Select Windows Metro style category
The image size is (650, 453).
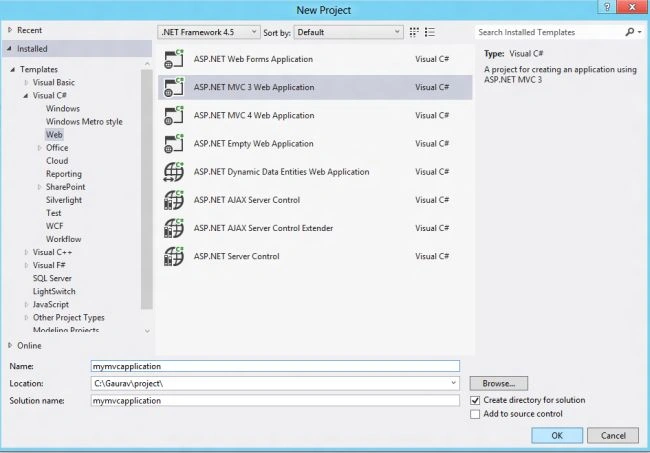point(84,122)
